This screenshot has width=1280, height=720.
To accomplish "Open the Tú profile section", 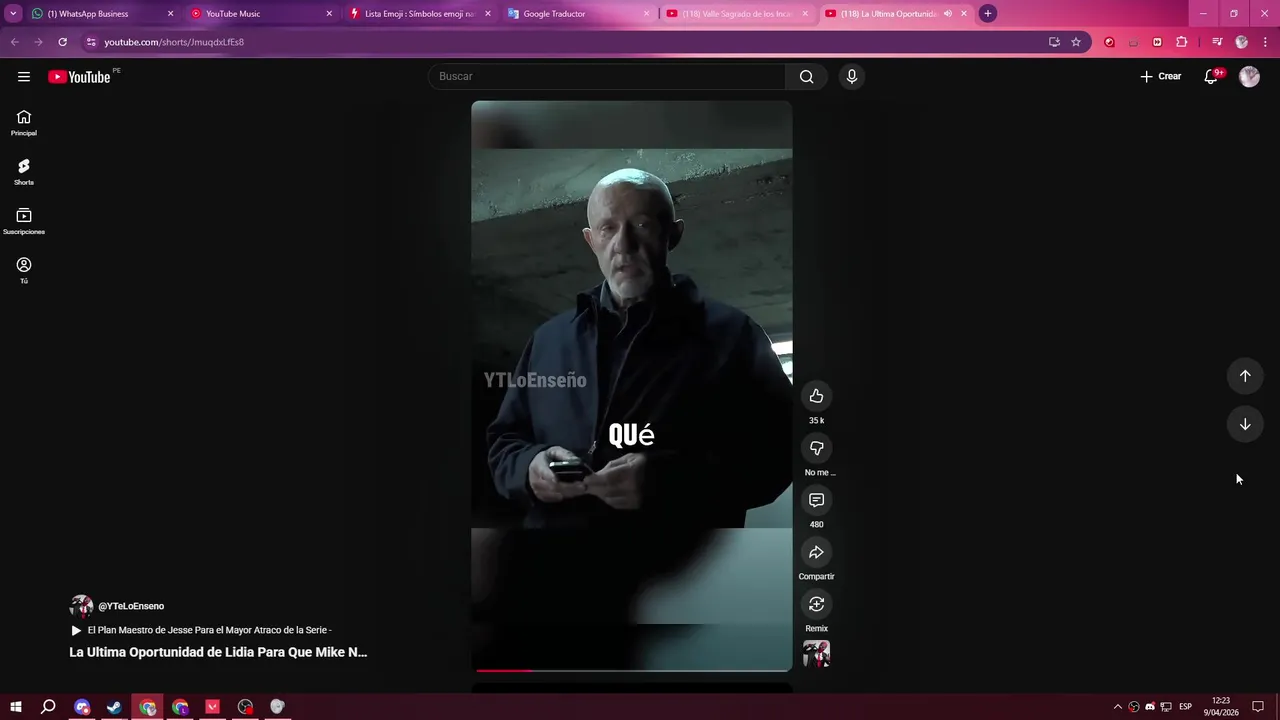I will coord(24,270).
